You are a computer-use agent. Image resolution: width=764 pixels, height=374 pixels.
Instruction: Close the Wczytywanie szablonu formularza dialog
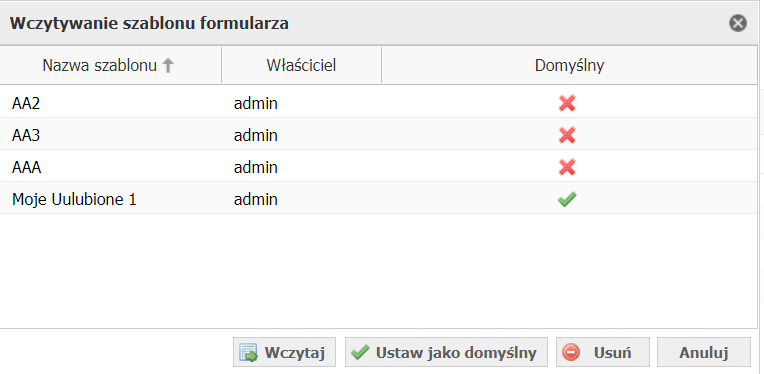(x=738, y=23)
